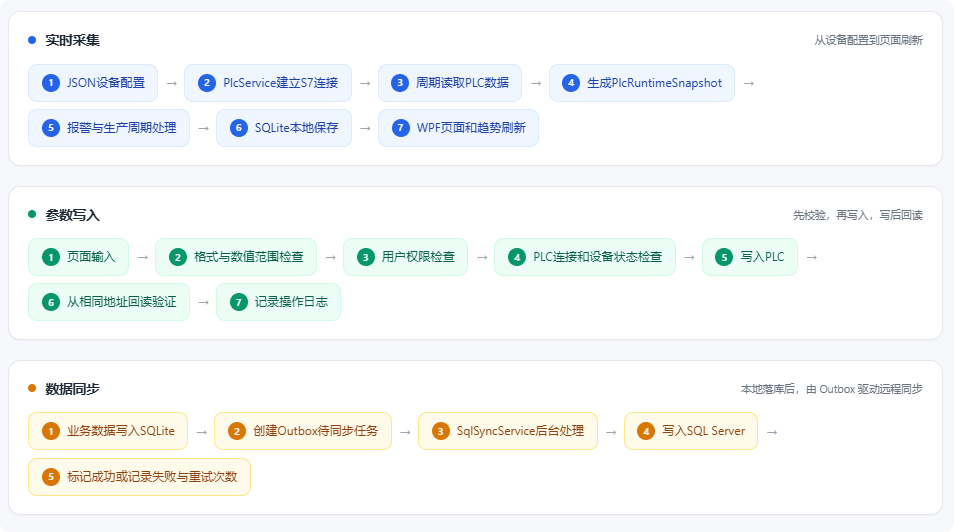Click the 记录操作日志 step
954x532 pixels.
tap(278, 302)
